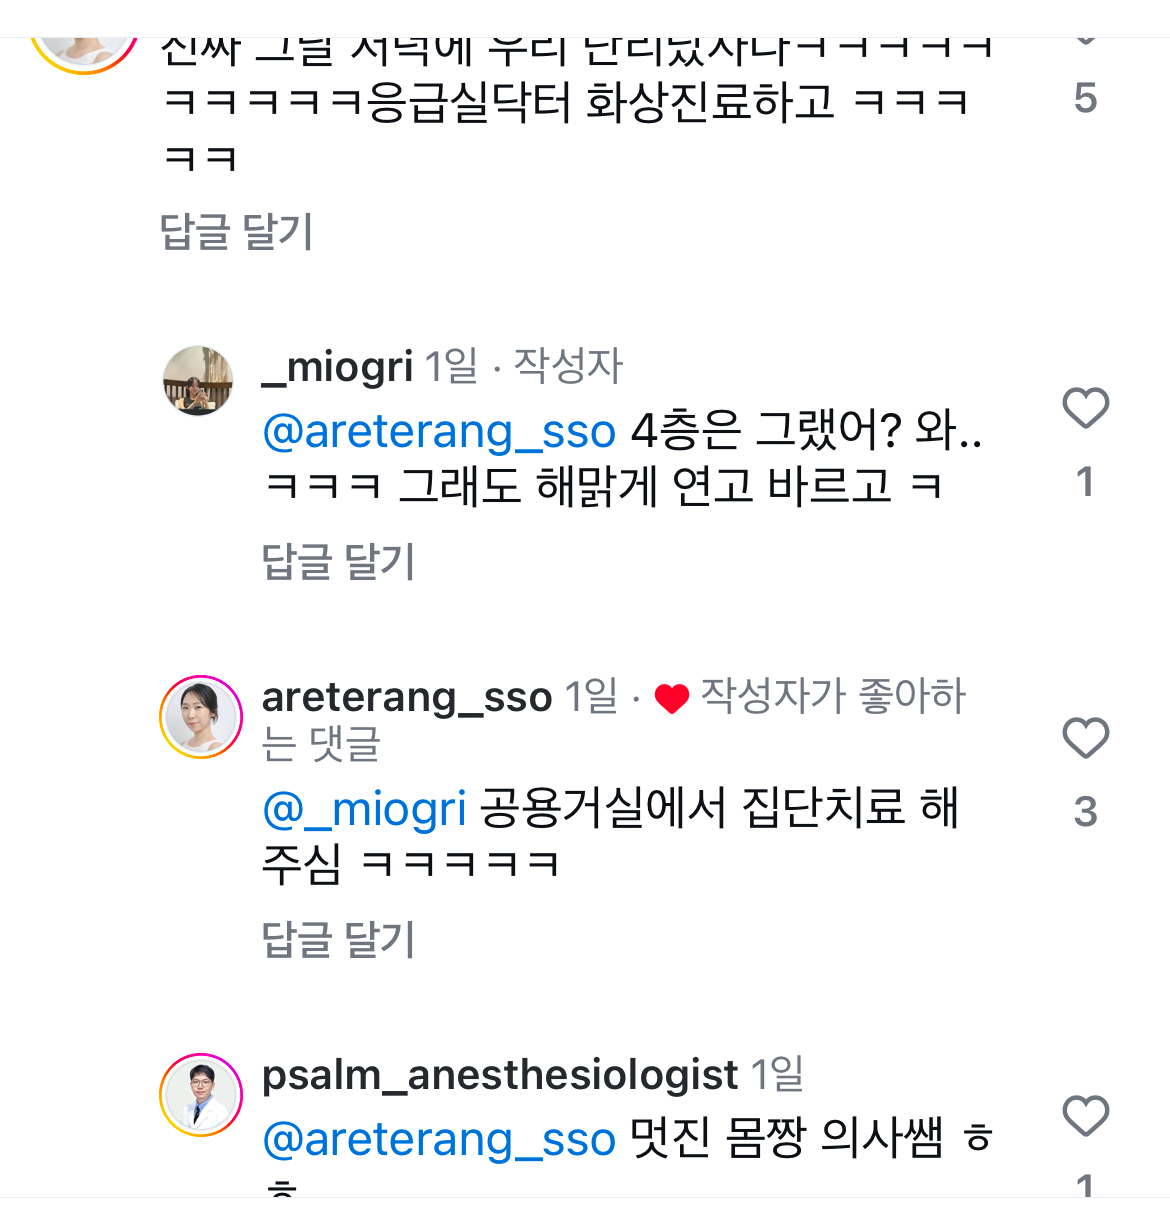
Task: Open _miogri profile picture
Action: point(198,381)
